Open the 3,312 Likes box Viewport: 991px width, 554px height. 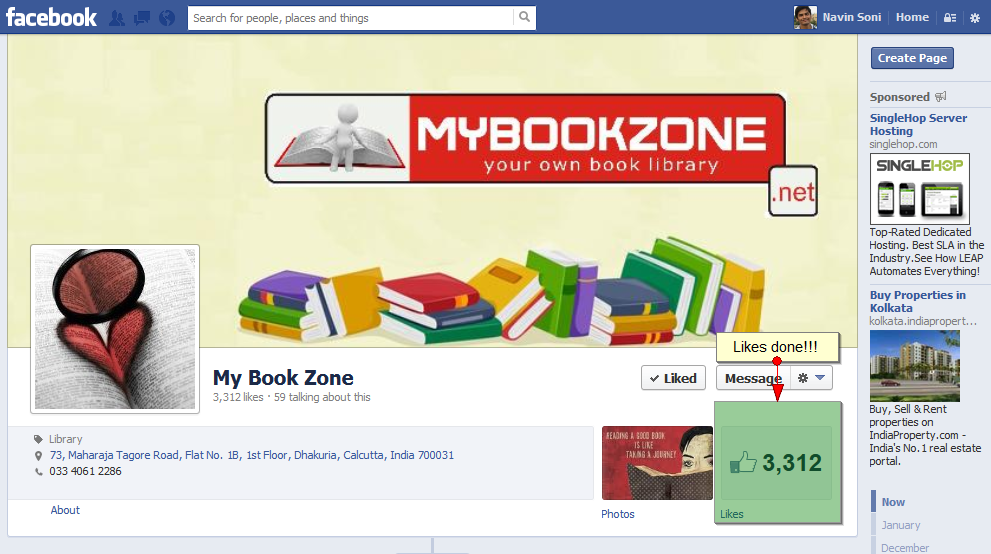tap(777, 463)
